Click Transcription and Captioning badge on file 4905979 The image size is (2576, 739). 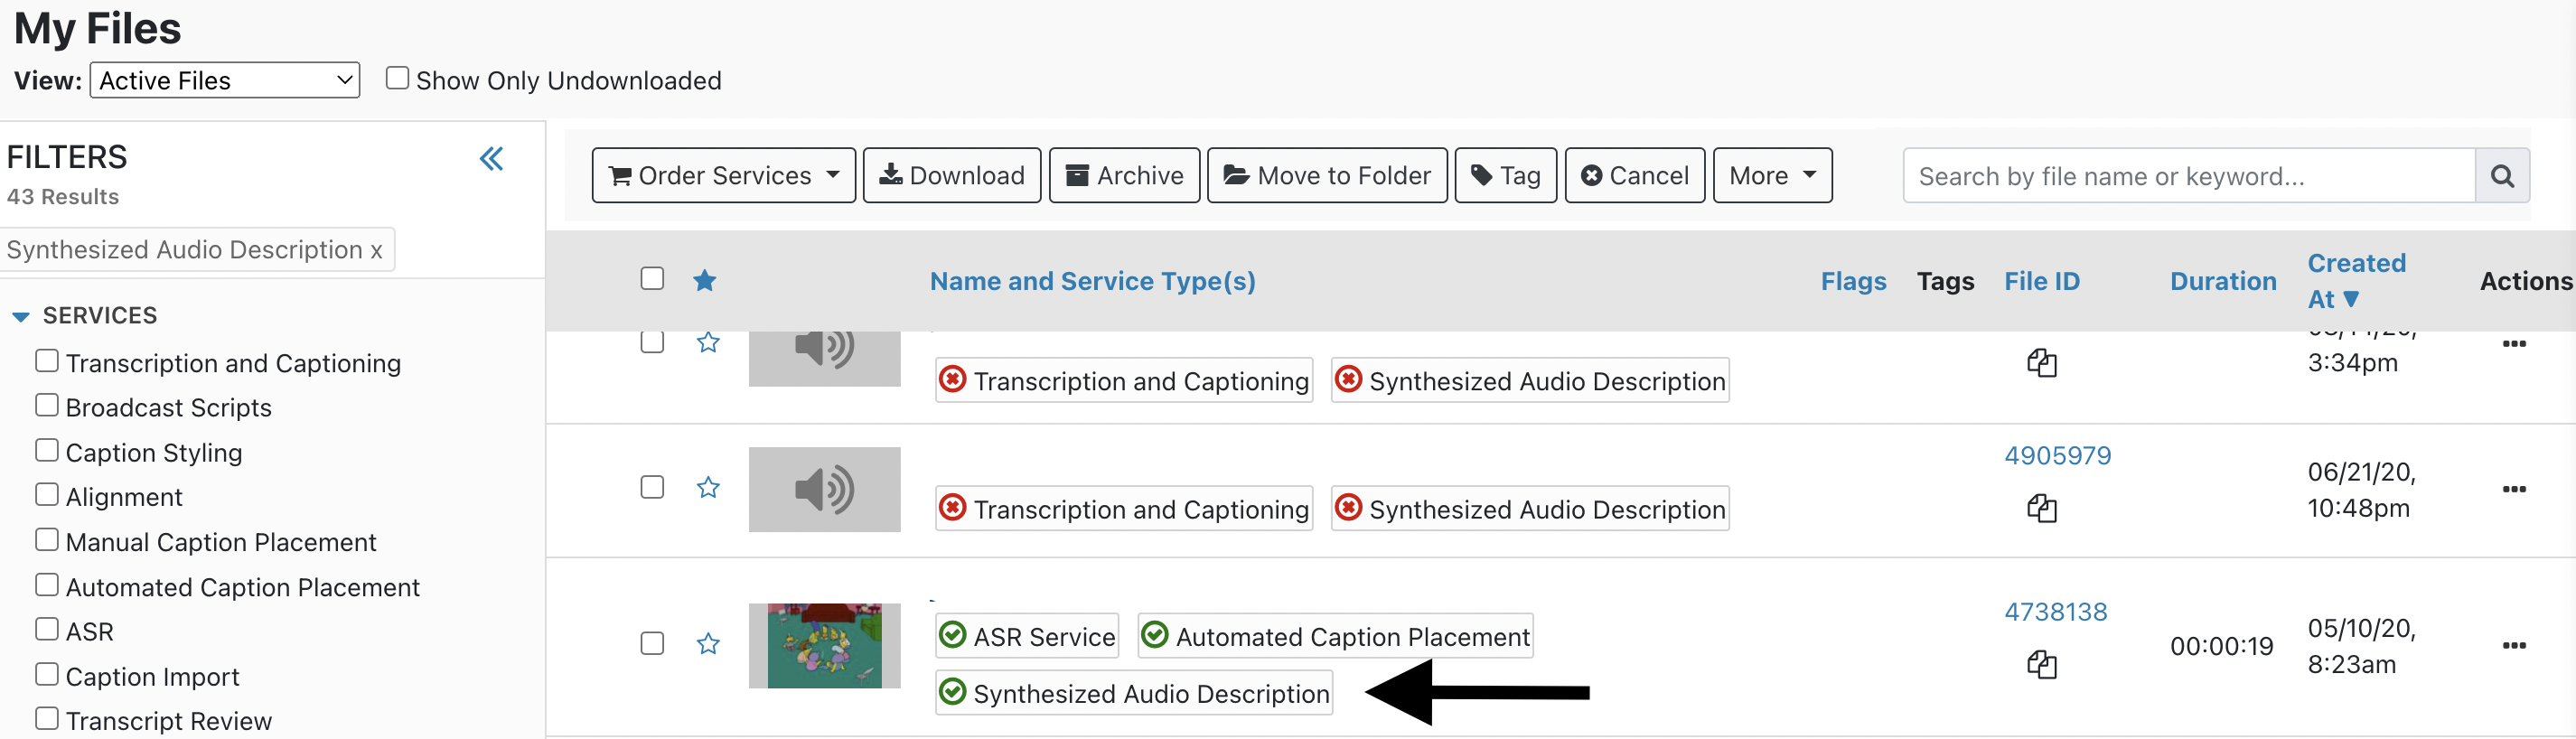1124,509
